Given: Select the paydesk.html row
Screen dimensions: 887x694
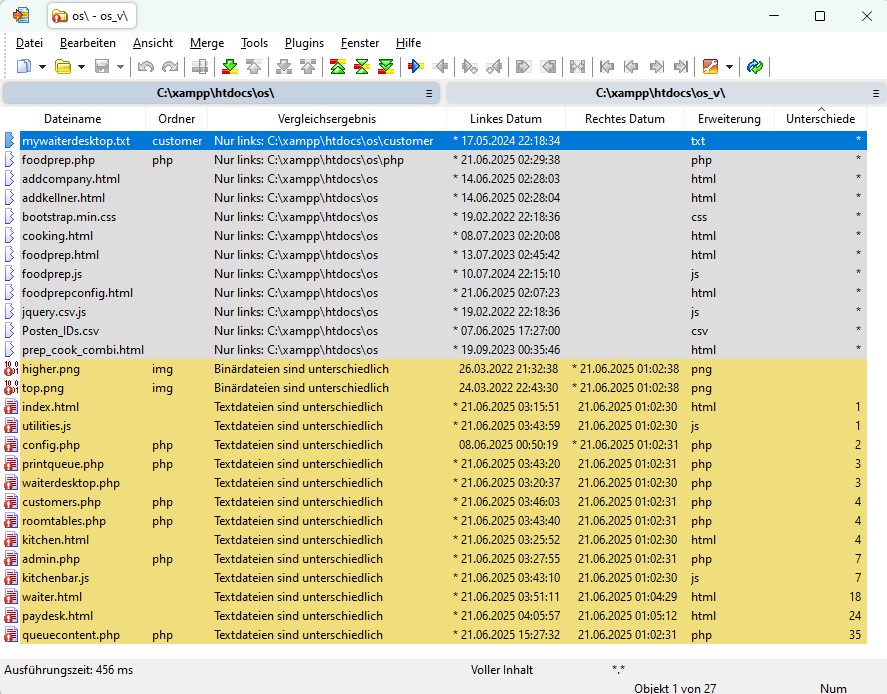Looking at the screenshot, I should coord(57,616).
